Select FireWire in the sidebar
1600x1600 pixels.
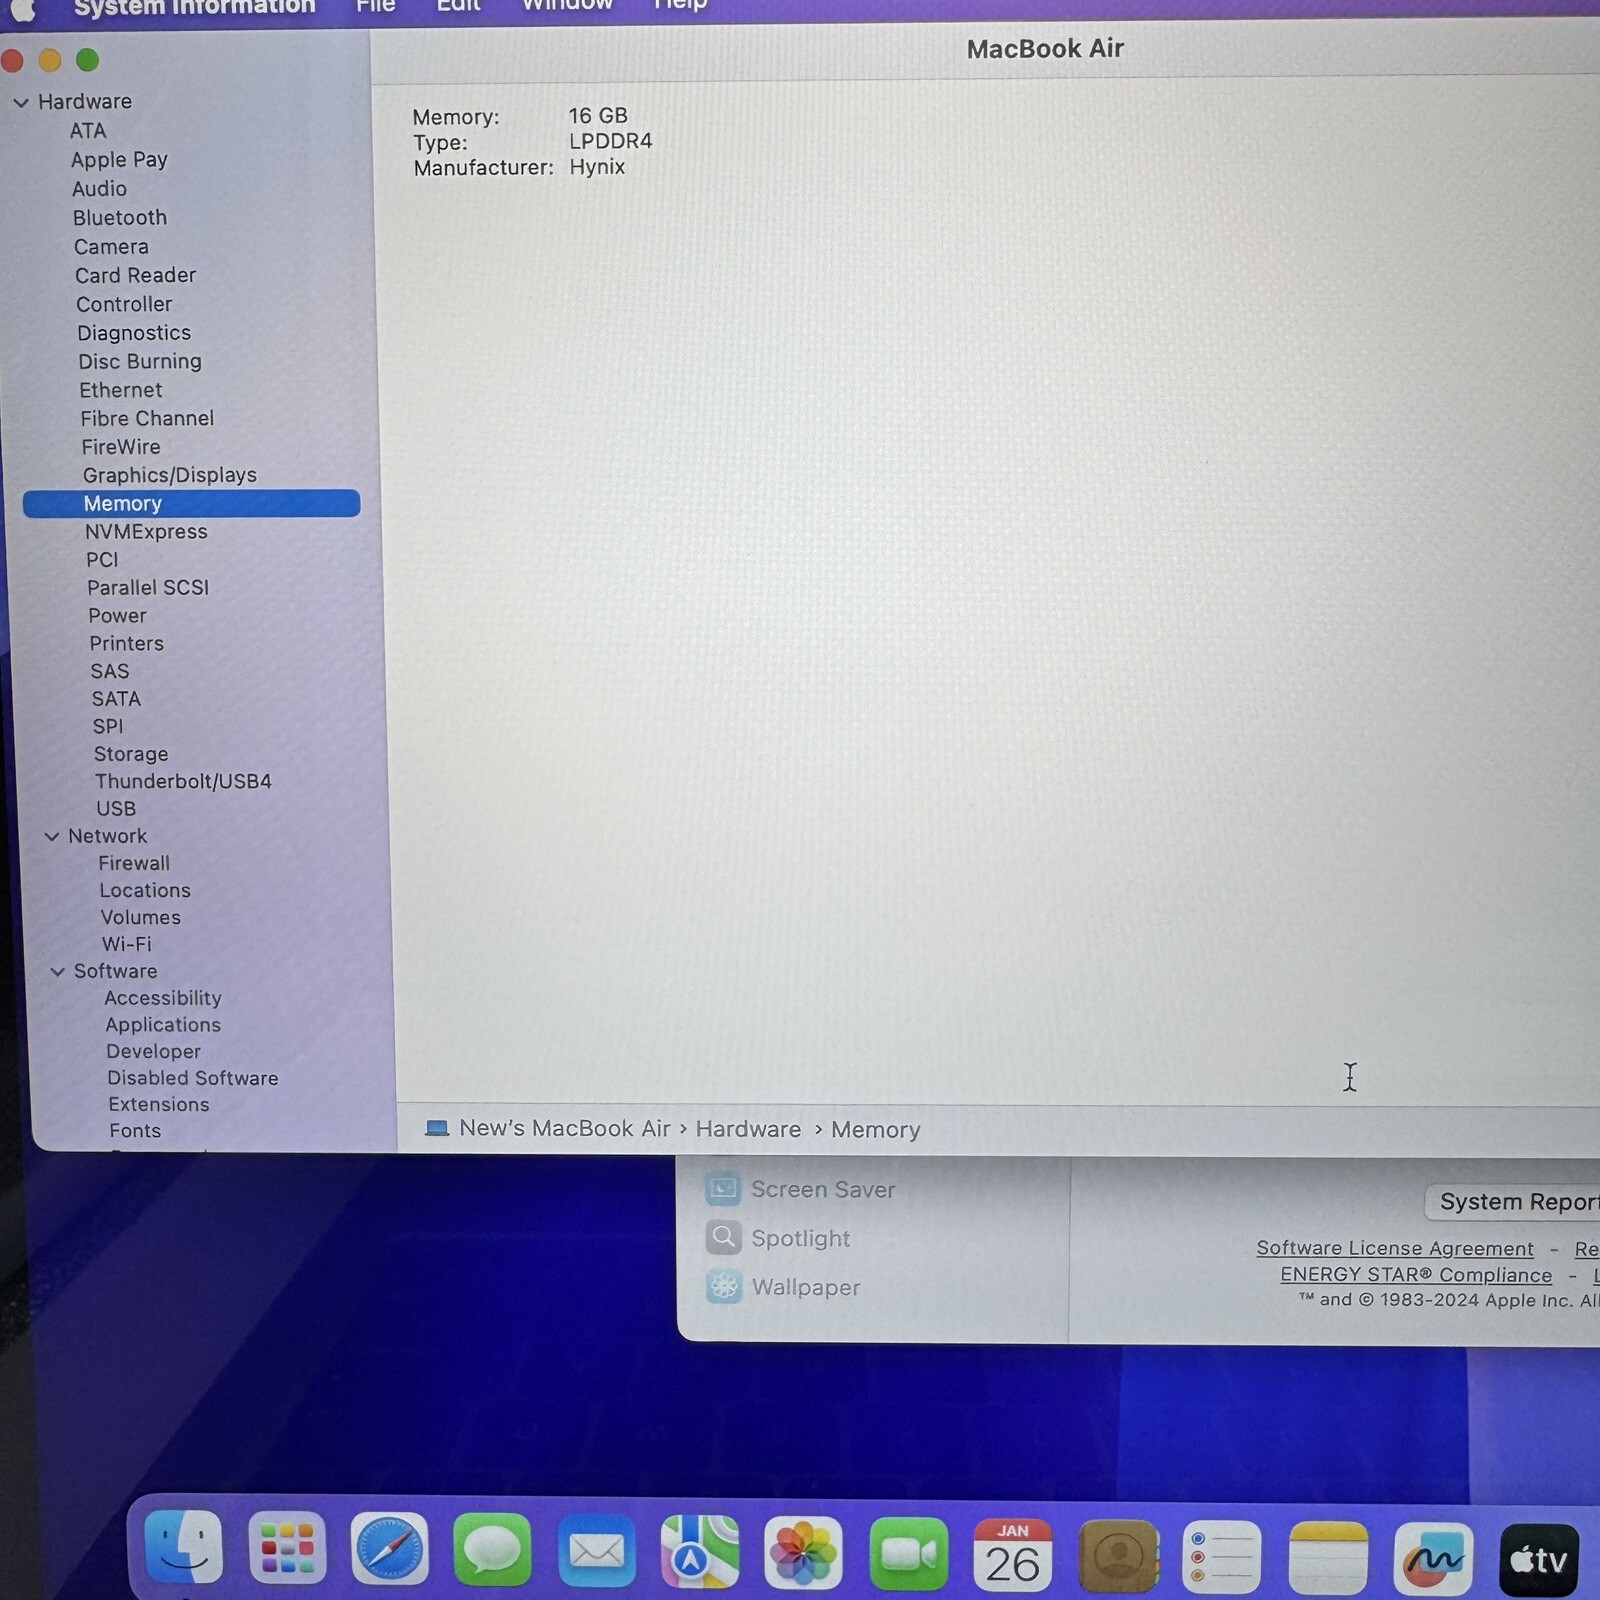click(x=120, y=447)
